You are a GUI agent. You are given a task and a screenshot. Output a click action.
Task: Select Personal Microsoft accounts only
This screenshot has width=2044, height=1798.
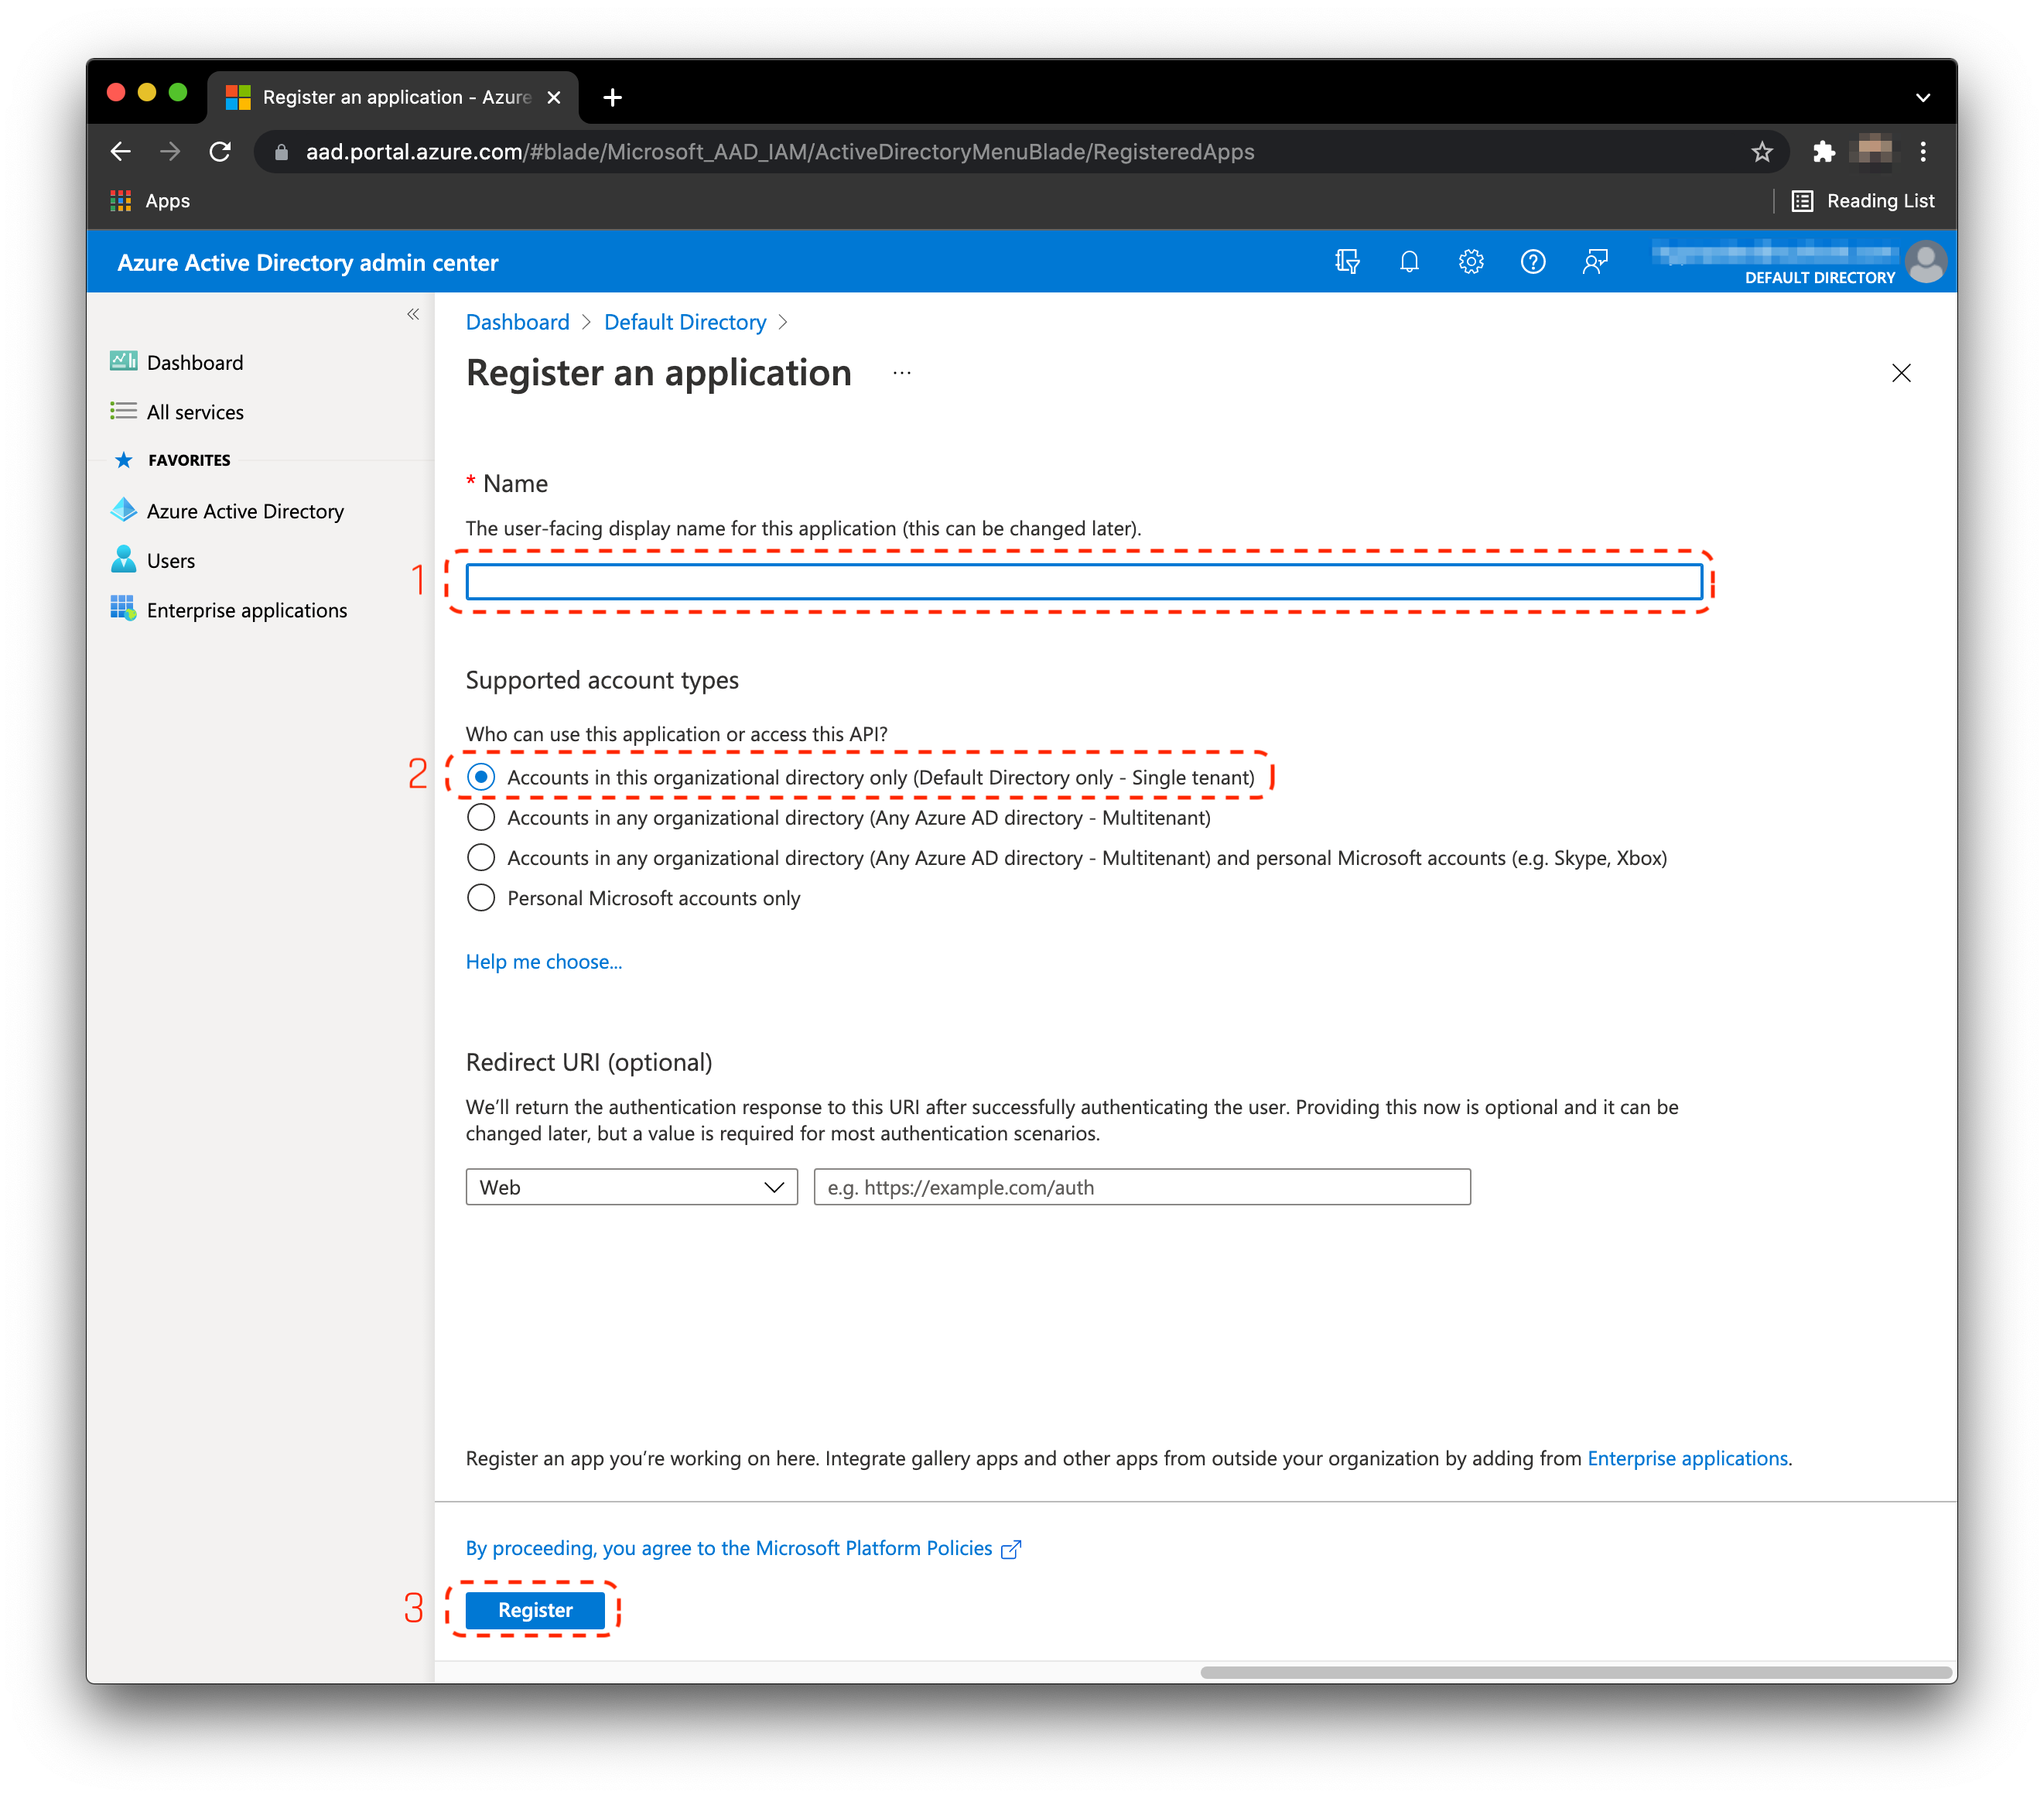pyautogui.click(x=481, y=898)
